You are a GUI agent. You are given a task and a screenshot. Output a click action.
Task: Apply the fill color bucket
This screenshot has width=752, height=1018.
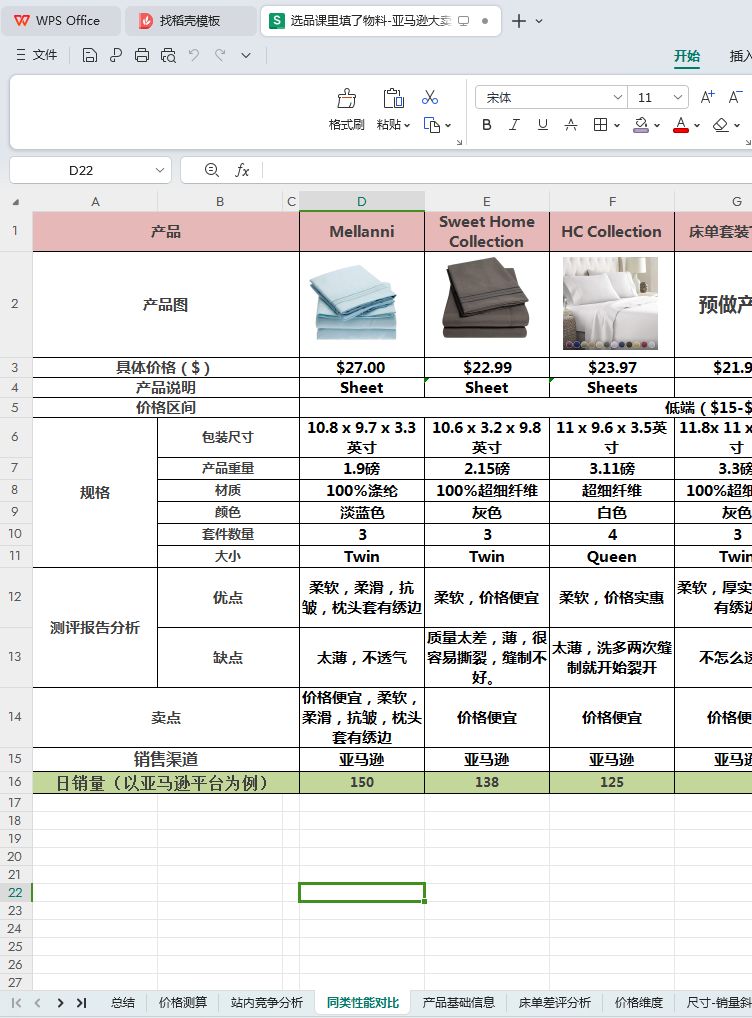pyautogui.click(x=641, y=125)
